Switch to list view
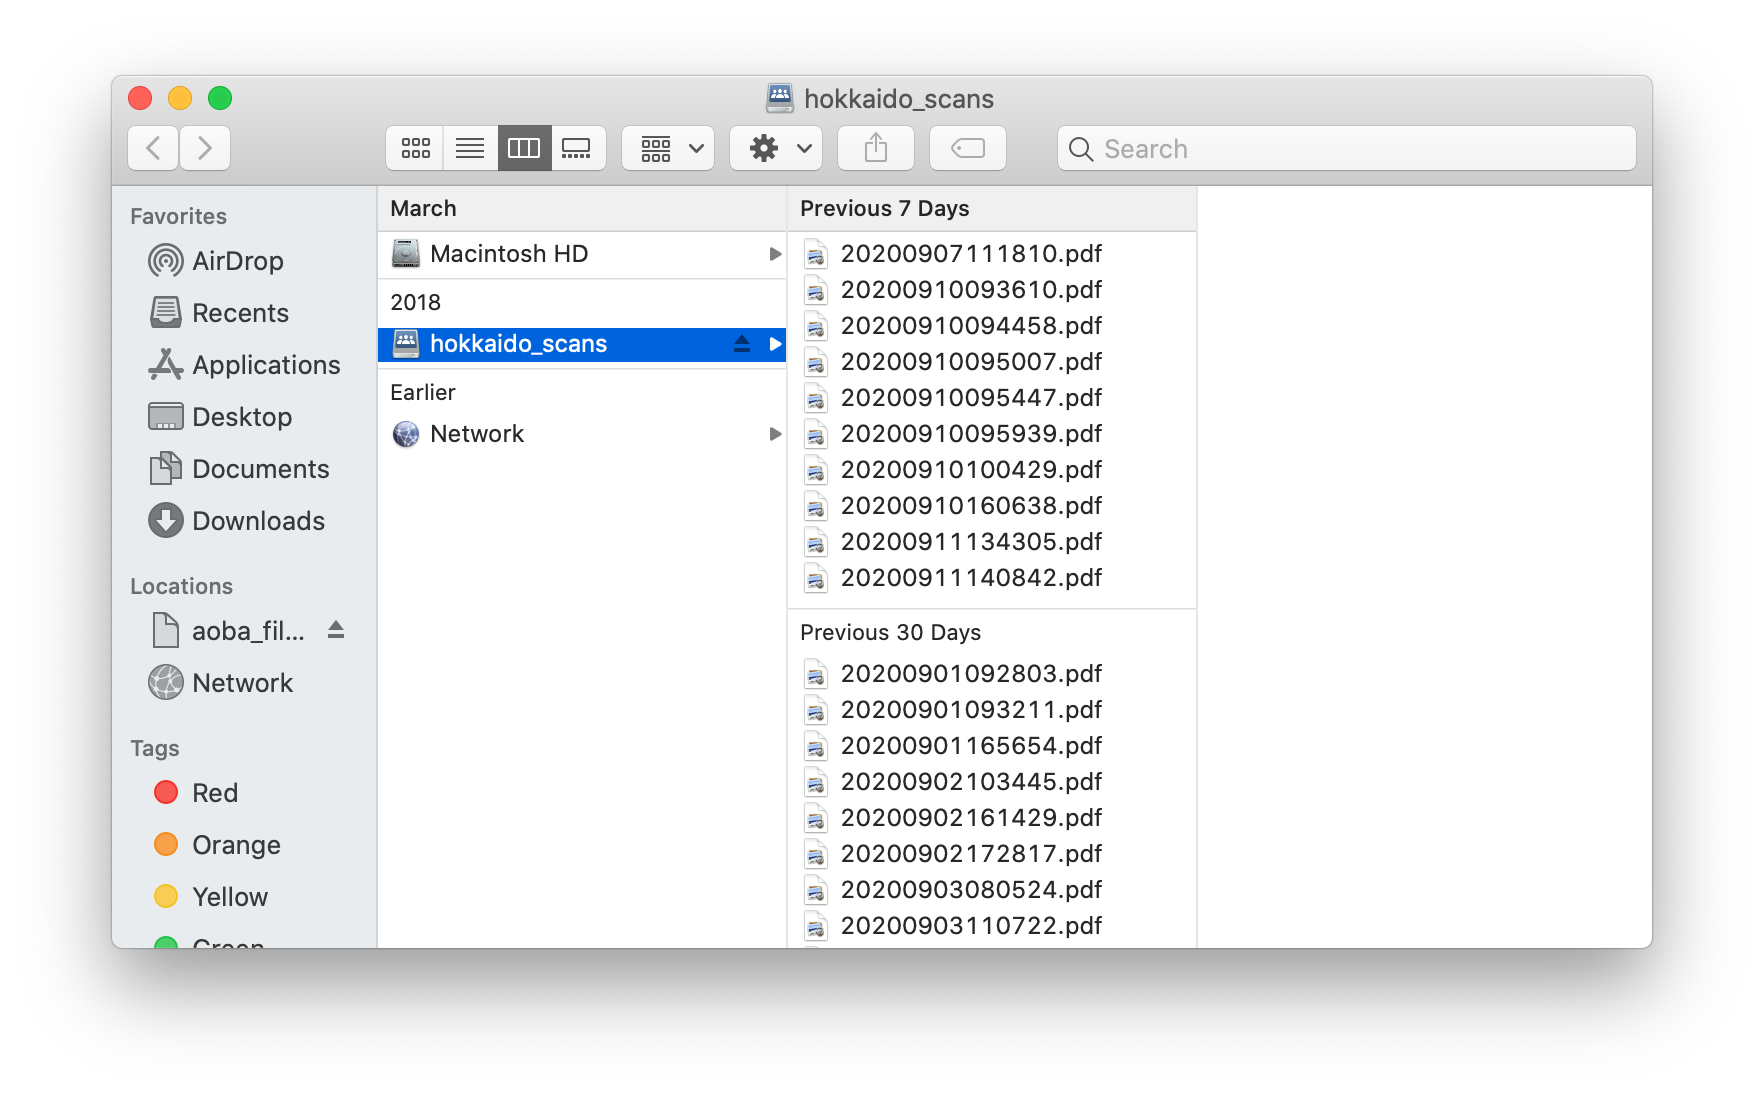 (470, 149)
